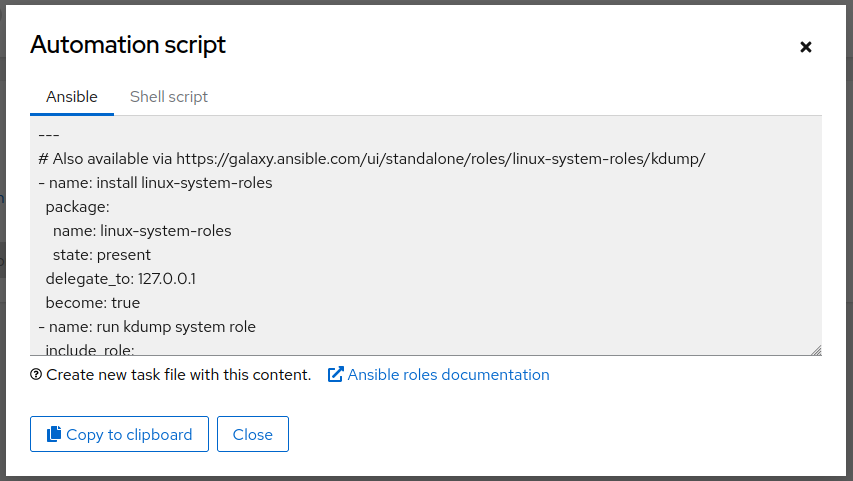Image resolution: width=853 pixels, height=481 pixels.
Task: Click the 'delegate_to: 127.0.0.1' line
Action: coord(120,279)
